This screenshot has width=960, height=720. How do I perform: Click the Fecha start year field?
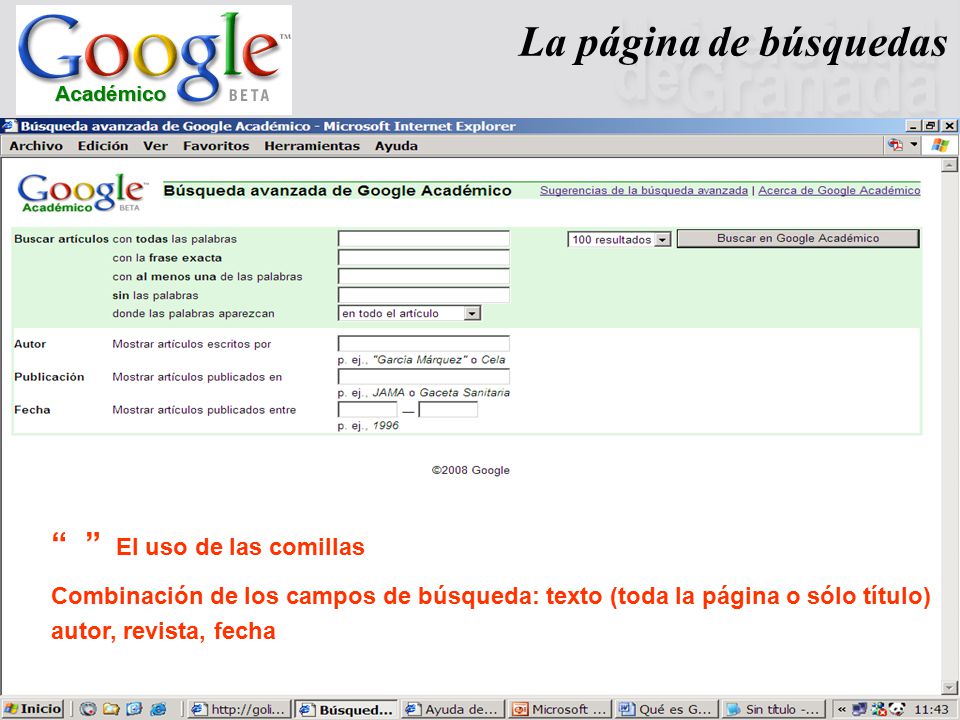coord(367,410)
